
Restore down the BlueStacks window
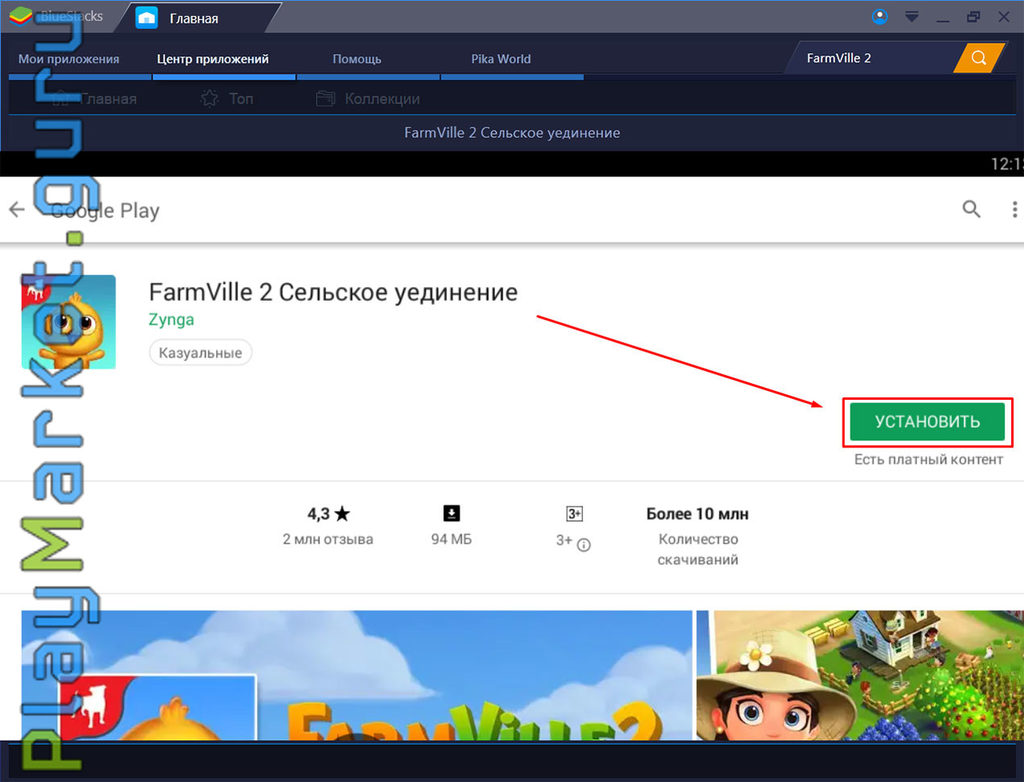pyautogui.click(x=973, y=17)
